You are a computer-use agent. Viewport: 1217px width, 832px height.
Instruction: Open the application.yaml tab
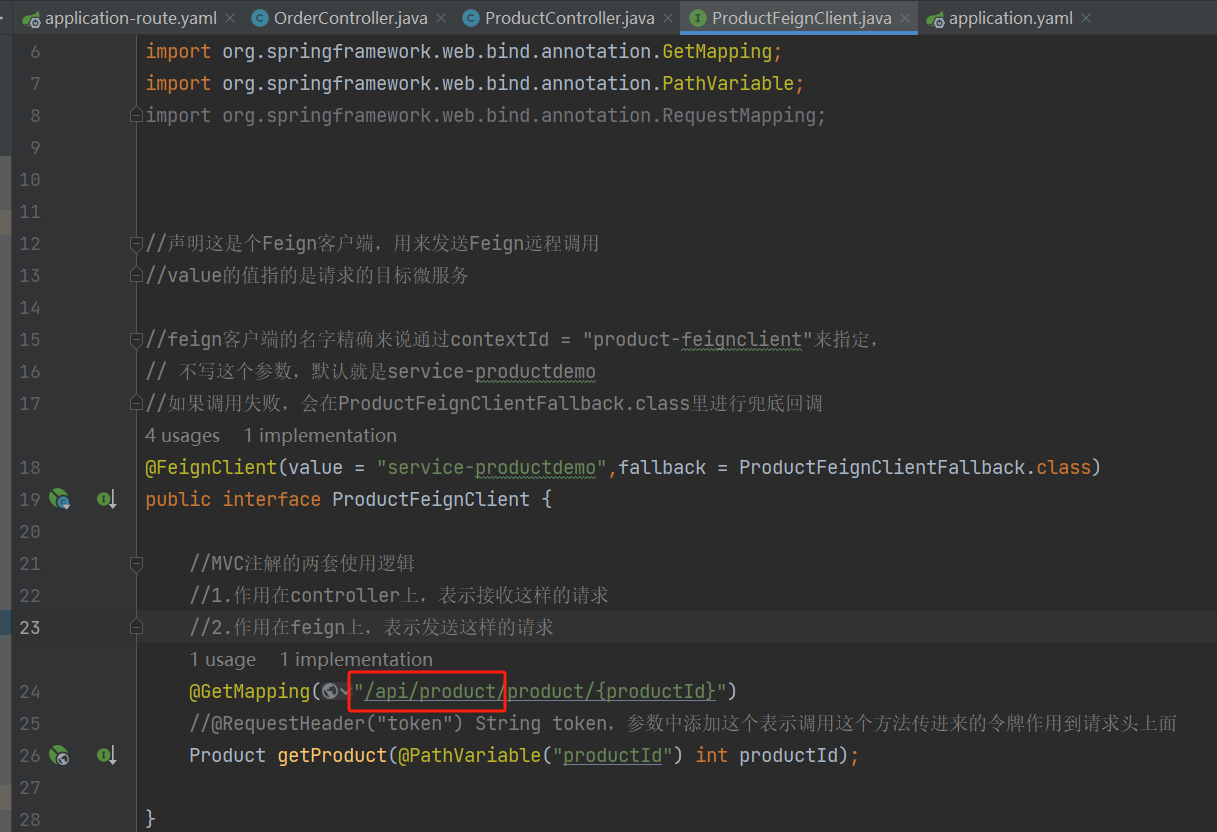coord(1011,18)
